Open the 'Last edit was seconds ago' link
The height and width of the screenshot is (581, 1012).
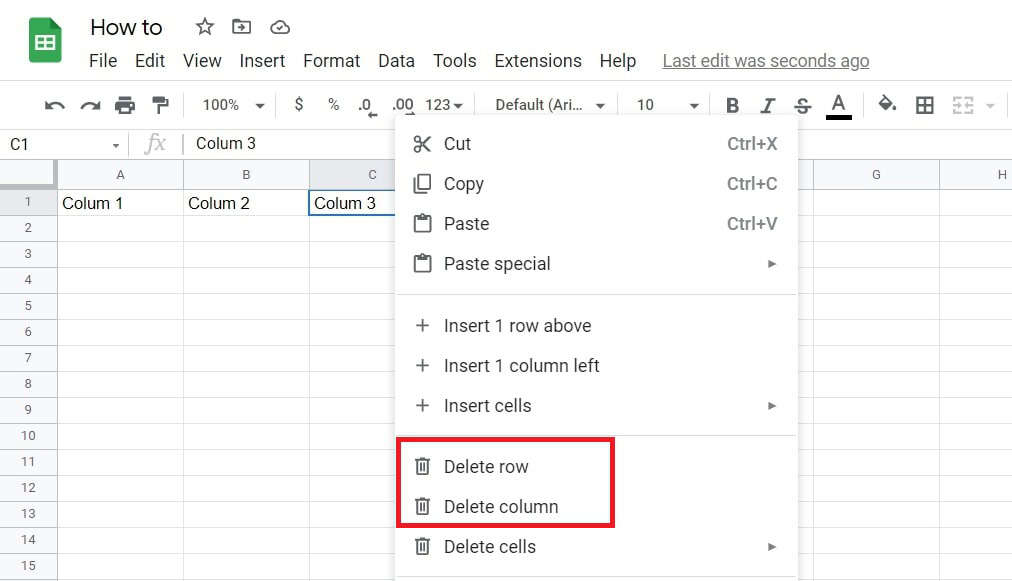point(765,61)
